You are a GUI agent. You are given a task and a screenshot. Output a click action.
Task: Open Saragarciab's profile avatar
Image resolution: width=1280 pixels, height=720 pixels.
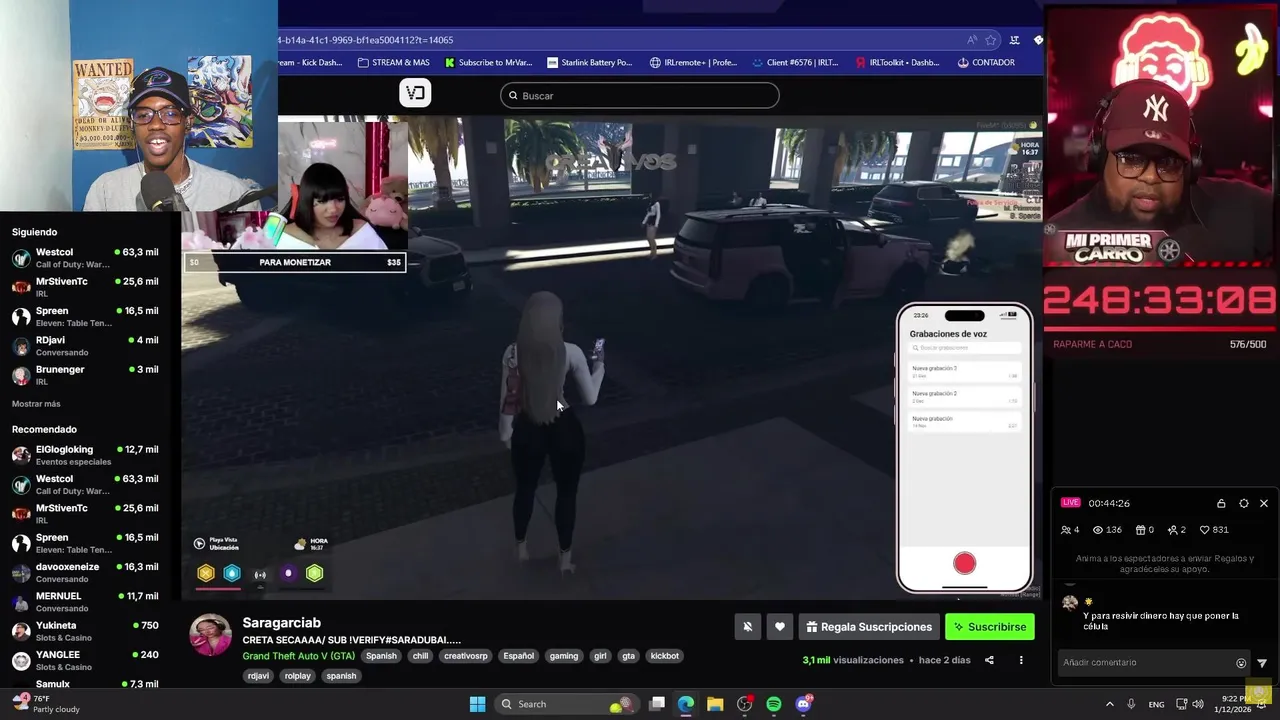point(211,635)
